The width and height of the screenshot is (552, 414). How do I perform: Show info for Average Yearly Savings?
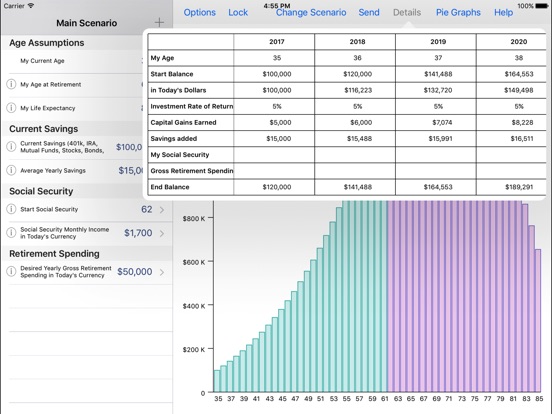point(11,170)
